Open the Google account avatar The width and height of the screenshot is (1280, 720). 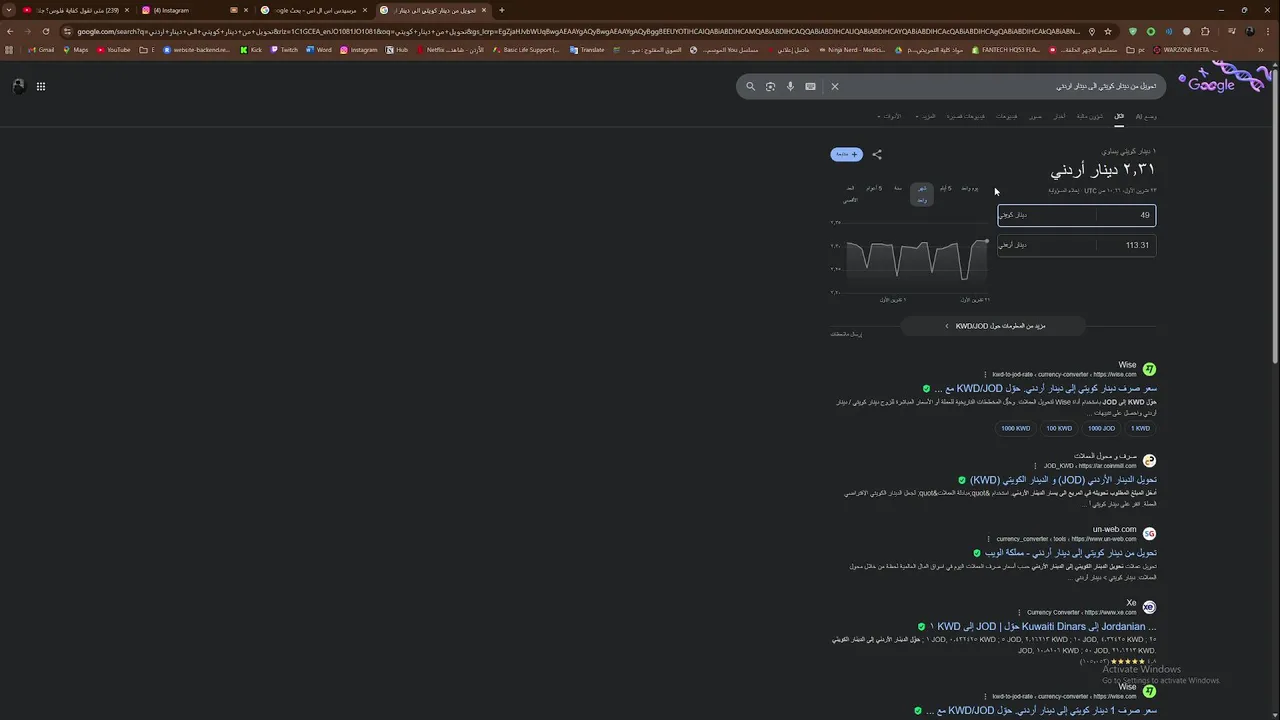pyautogui.click(x=18, y=86)
